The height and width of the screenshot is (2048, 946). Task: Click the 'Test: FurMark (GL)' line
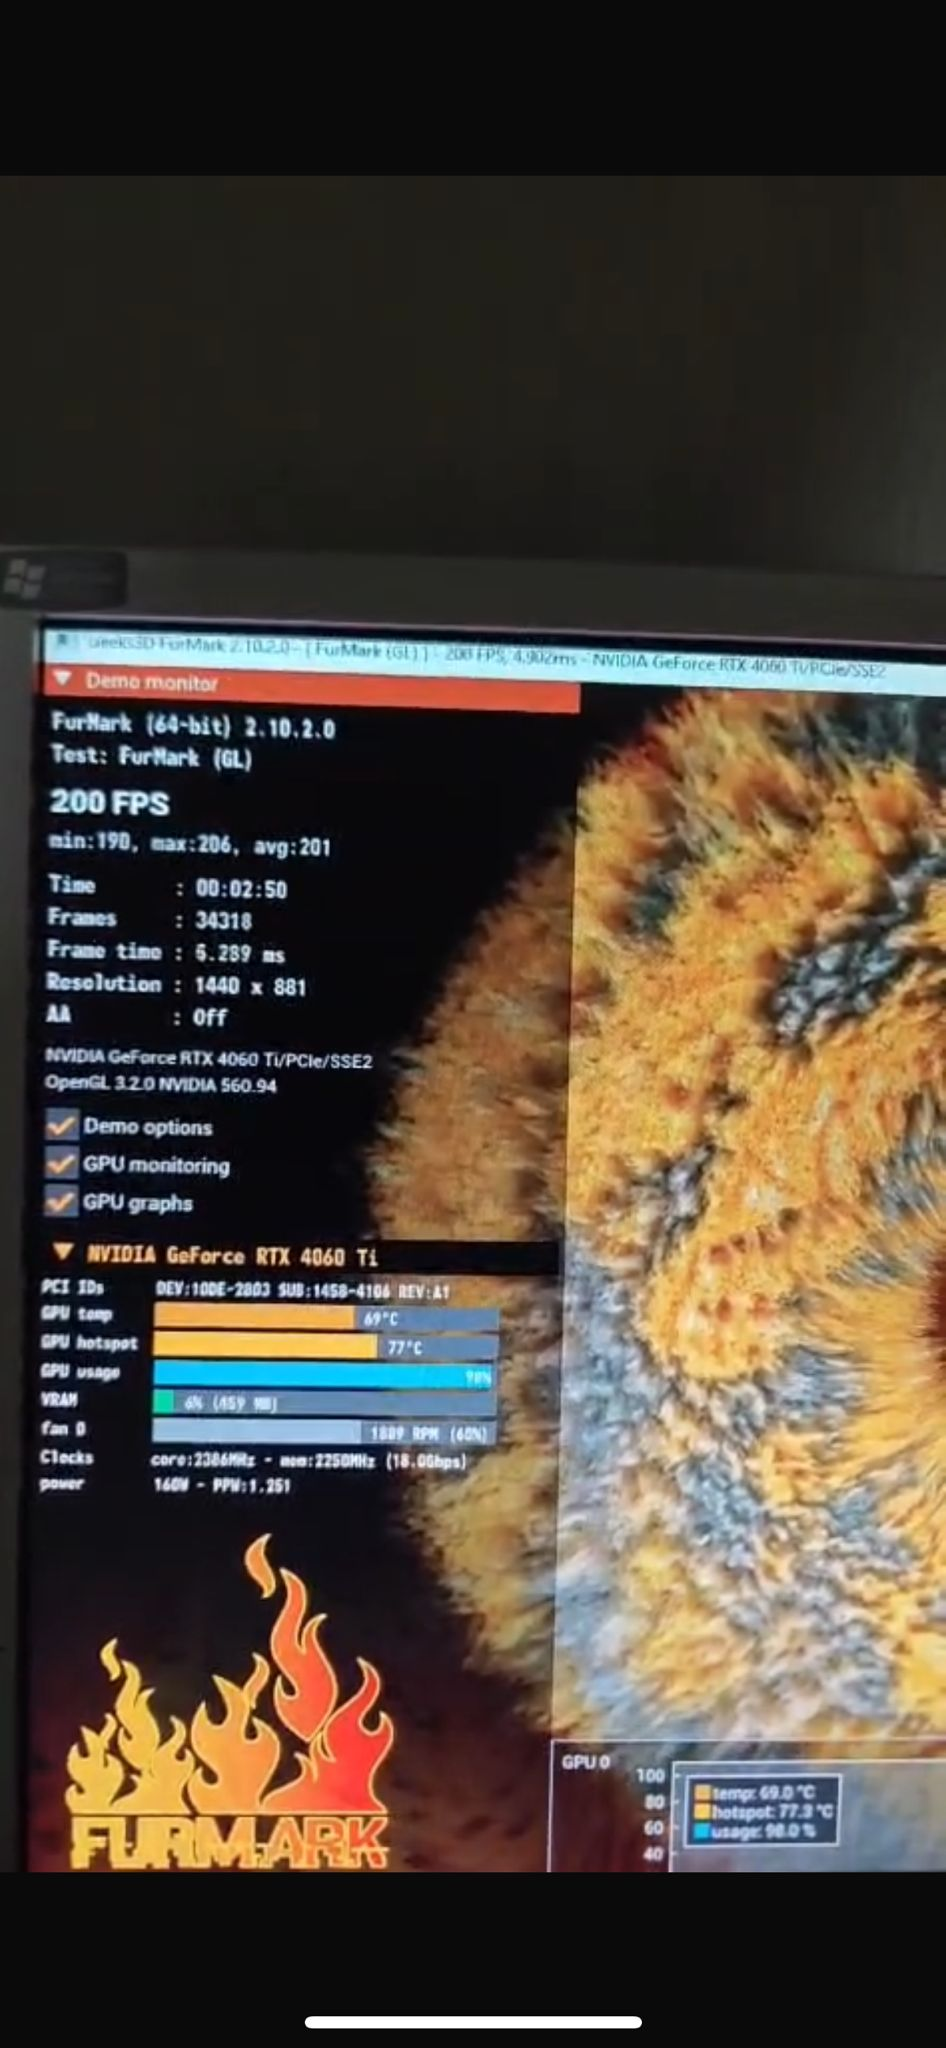click(152, 756)
